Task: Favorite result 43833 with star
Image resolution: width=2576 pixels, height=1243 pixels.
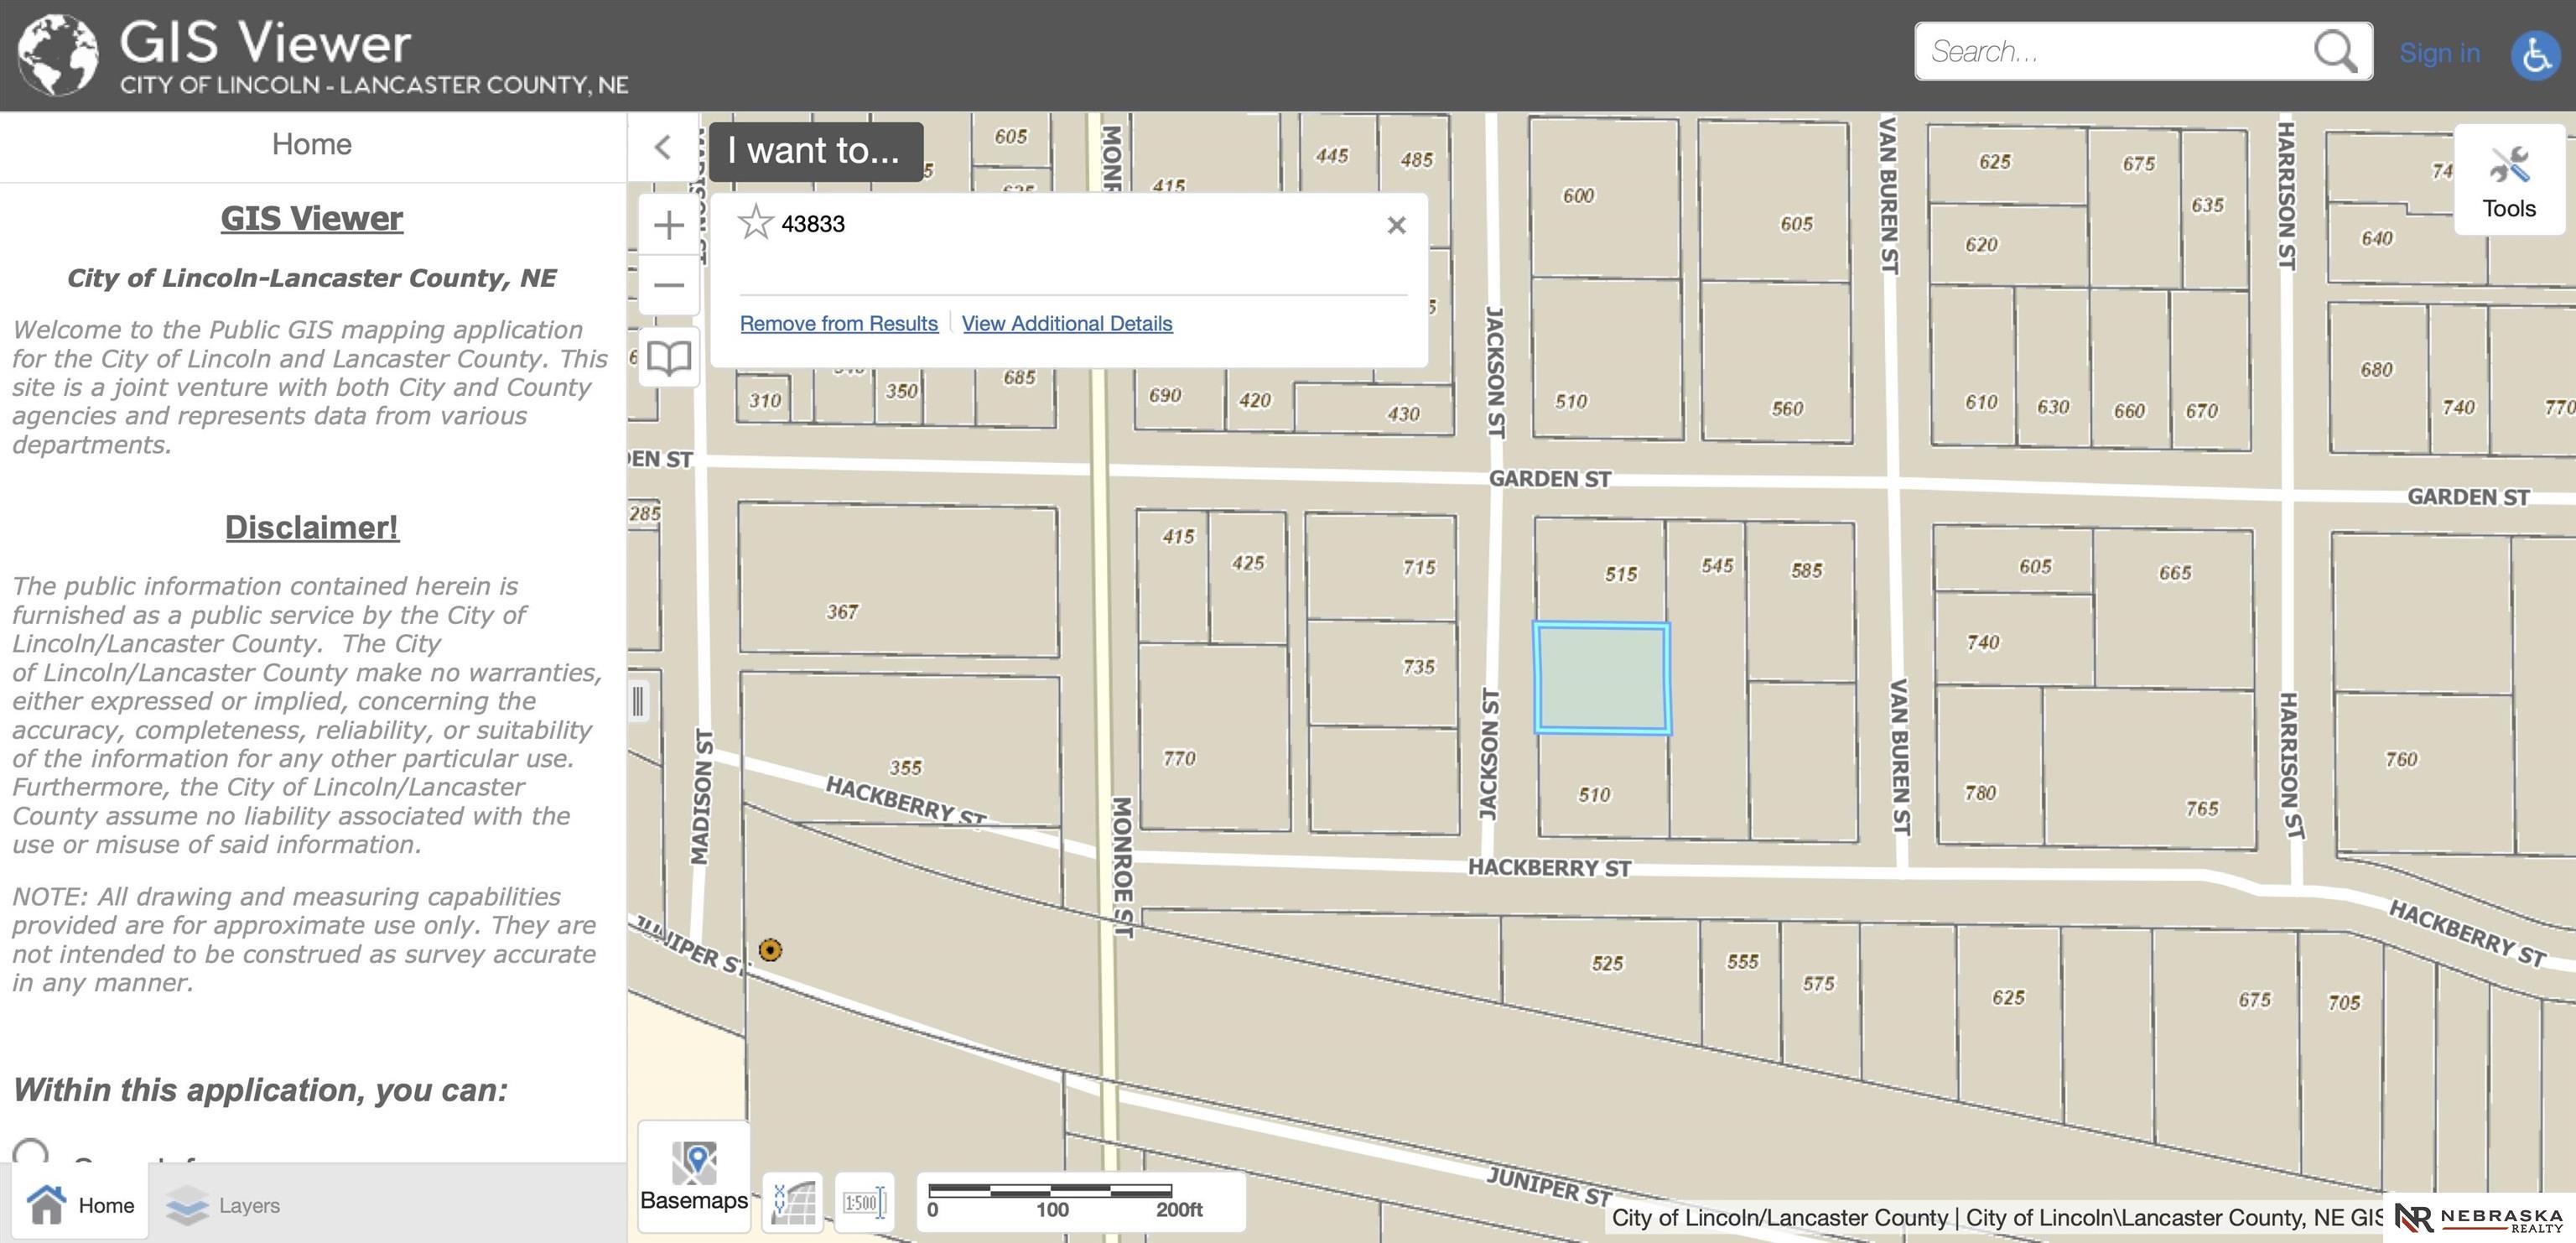Action: [755, 223]
